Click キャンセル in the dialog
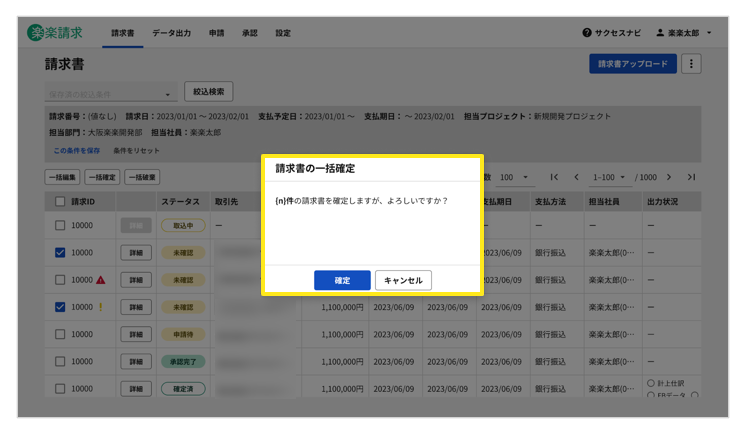The height and width of the screenshot is (430, 744). point(403,280)
